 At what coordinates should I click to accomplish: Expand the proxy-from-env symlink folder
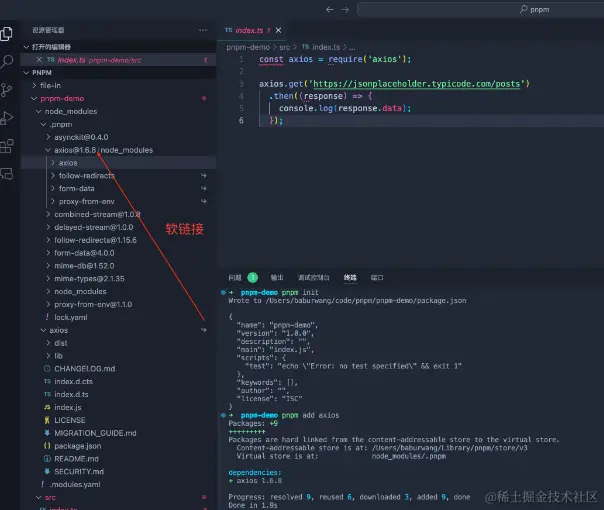point(118,201)
